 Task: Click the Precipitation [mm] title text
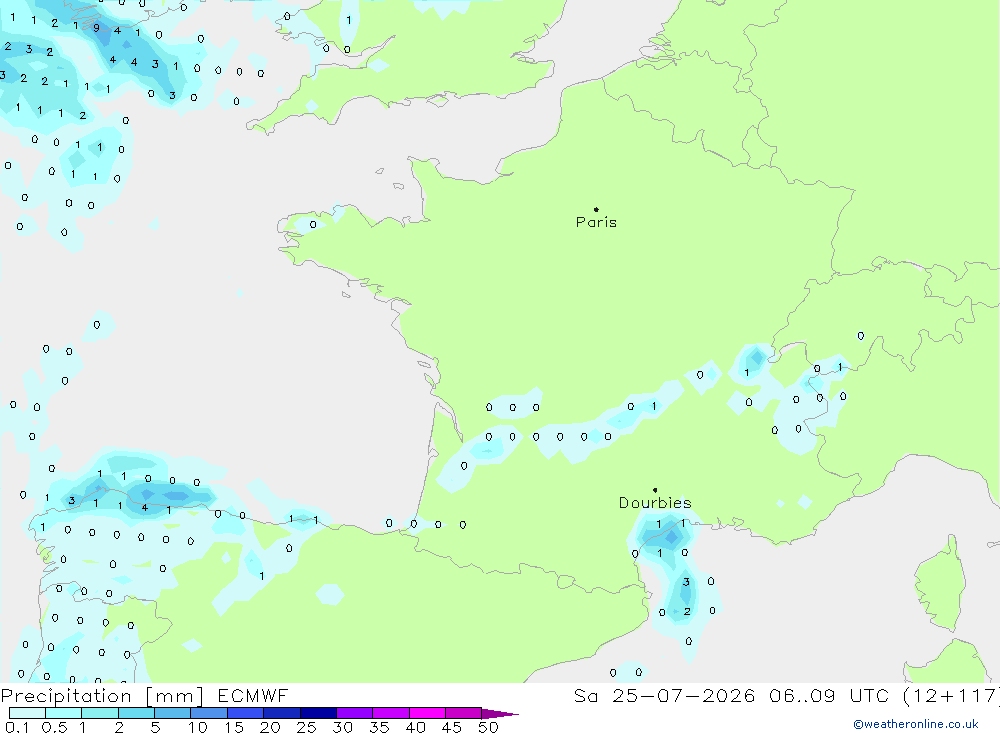(x=102, y=695)
